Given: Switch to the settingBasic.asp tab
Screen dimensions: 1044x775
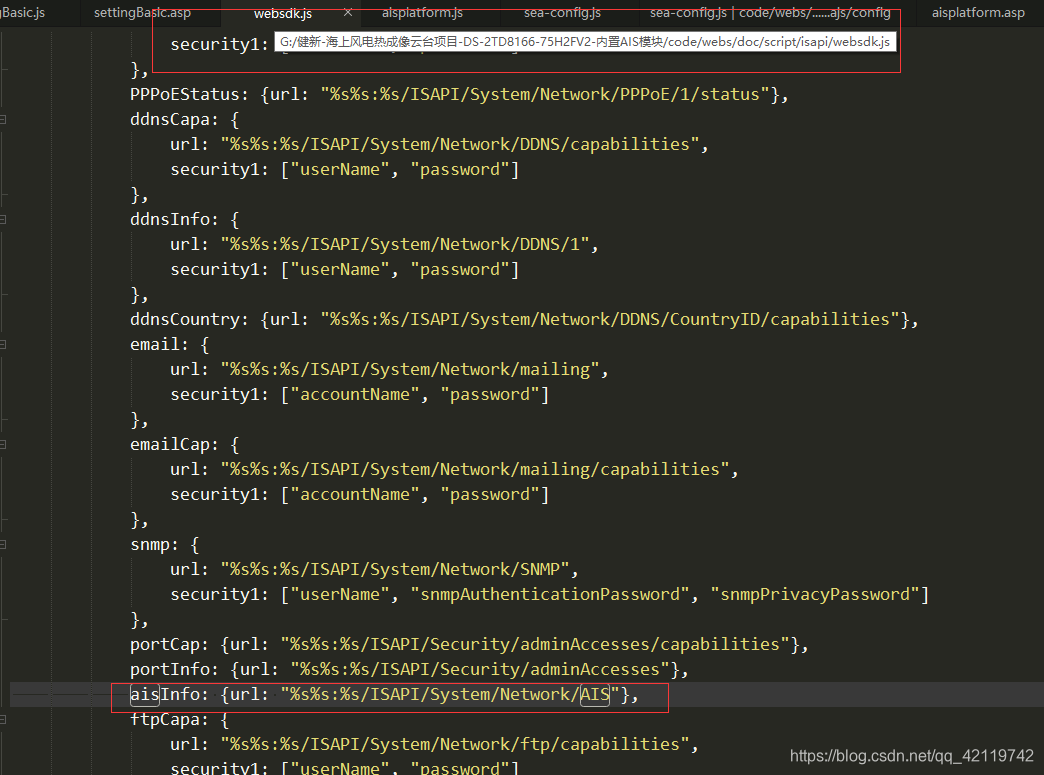Looking at the screenshot, I should point(142,13).
